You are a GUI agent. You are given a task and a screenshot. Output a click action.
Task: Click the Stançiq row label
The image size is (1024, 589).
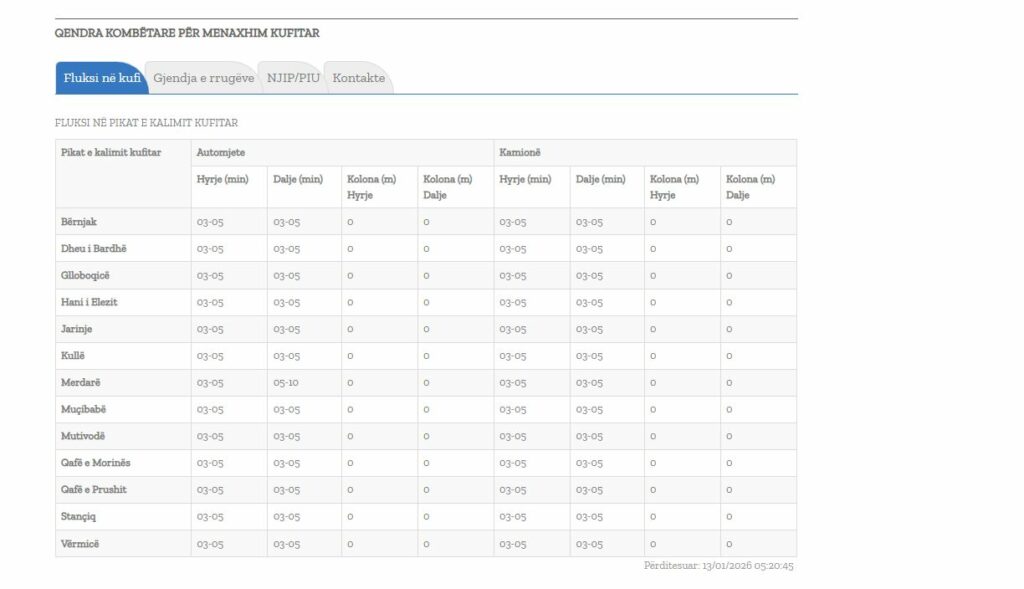(x=79, y=517)
